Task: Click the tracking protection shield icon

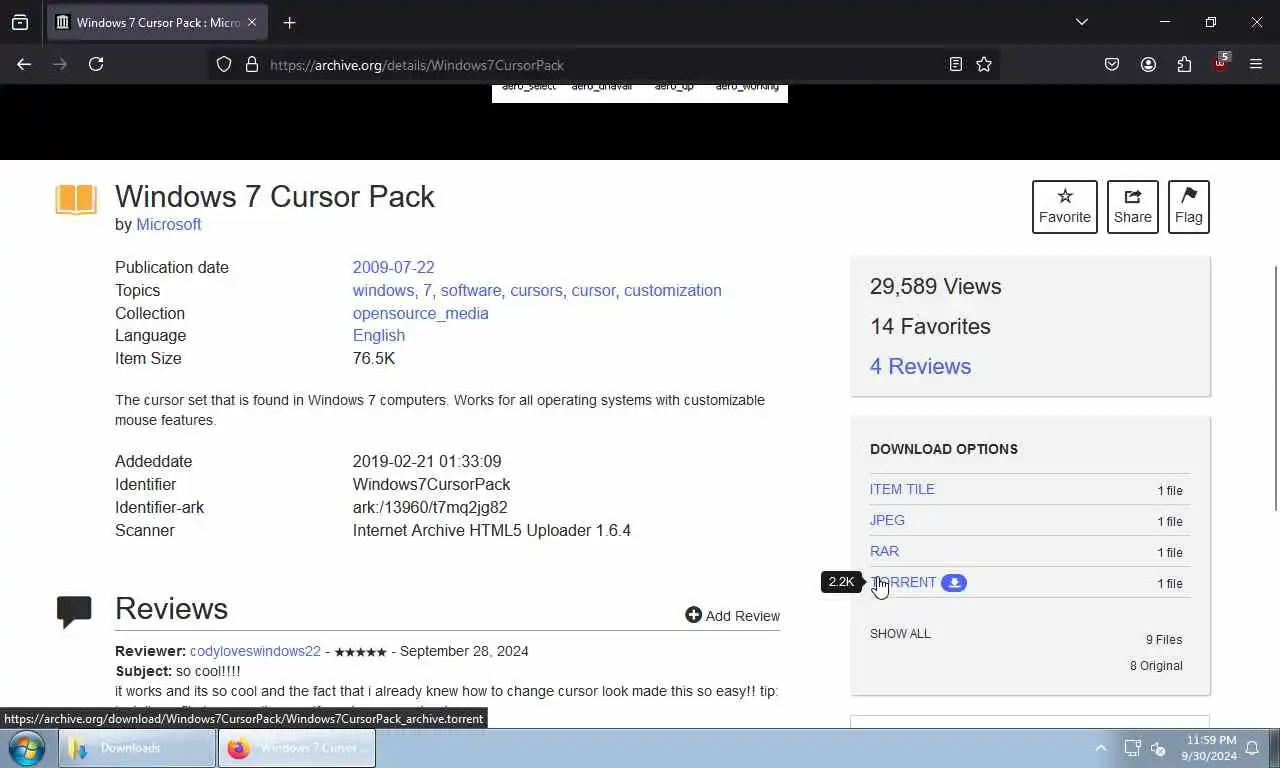Action: (224, 64)
